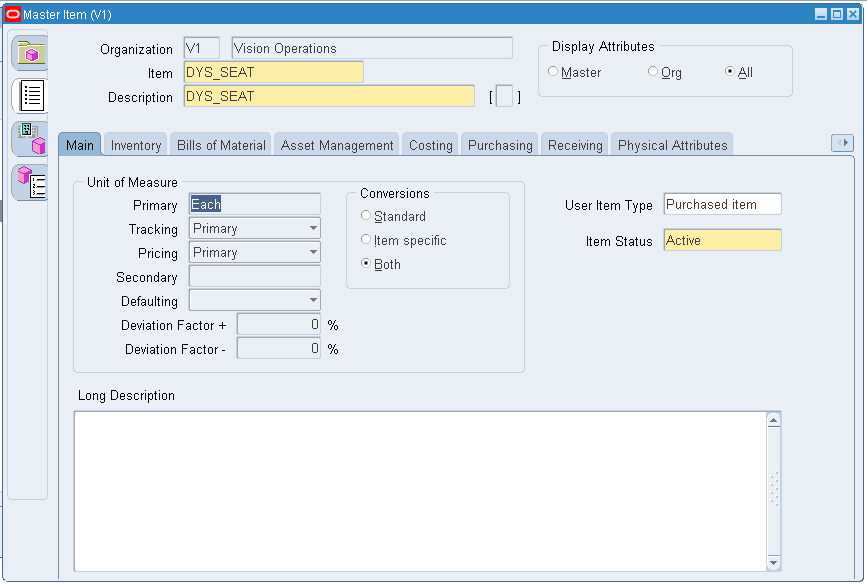The image size is (867, 585).
Task: Choose the Org display attributes option
Action: coord(652,71)
